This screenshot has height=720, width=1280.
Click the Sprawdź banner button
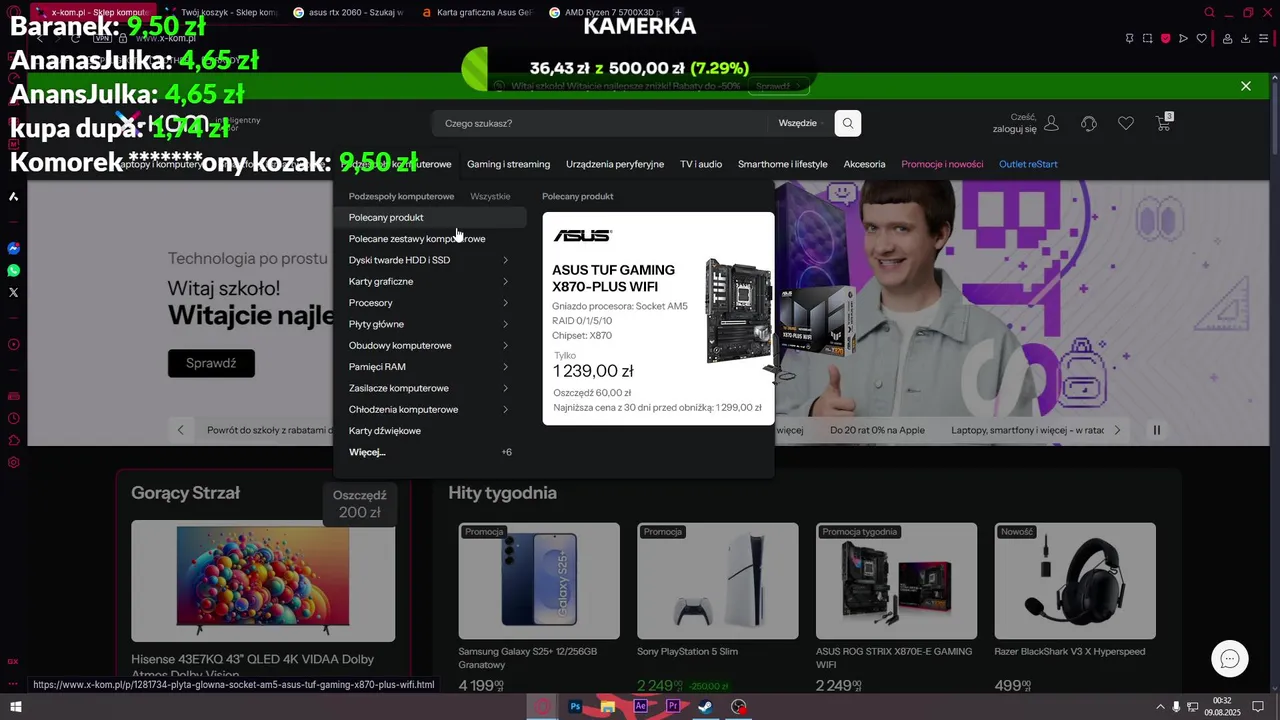click(211, 363)
